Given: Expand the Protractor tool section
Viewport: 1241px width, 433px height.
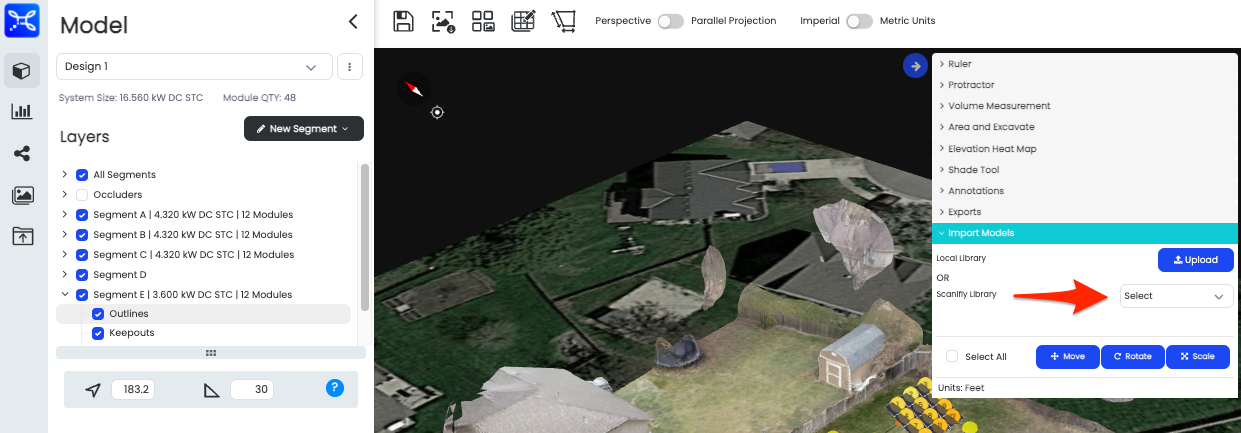Looking at the screenshot, I should point(1085,85).
